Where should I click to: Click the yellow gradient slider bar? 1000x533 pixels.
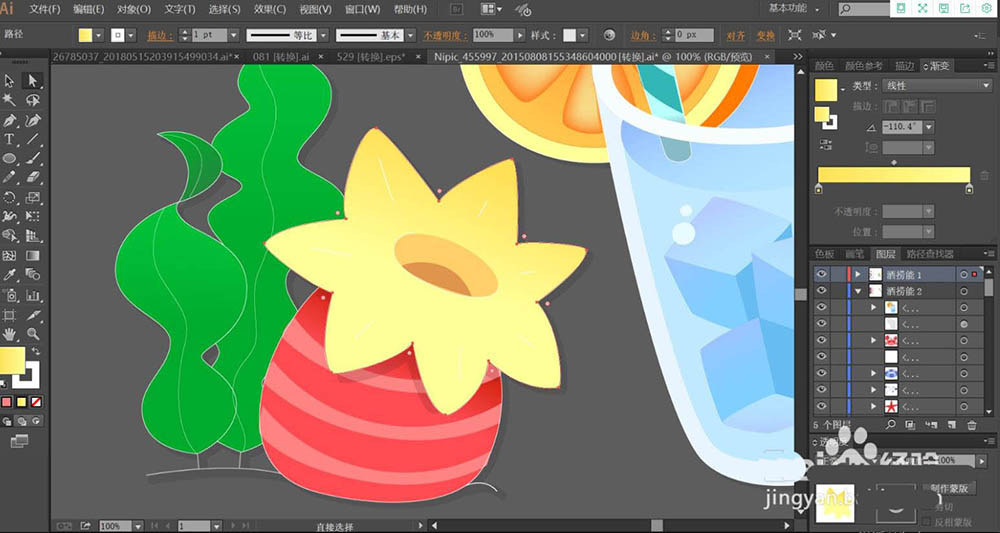tap(894, 175)
